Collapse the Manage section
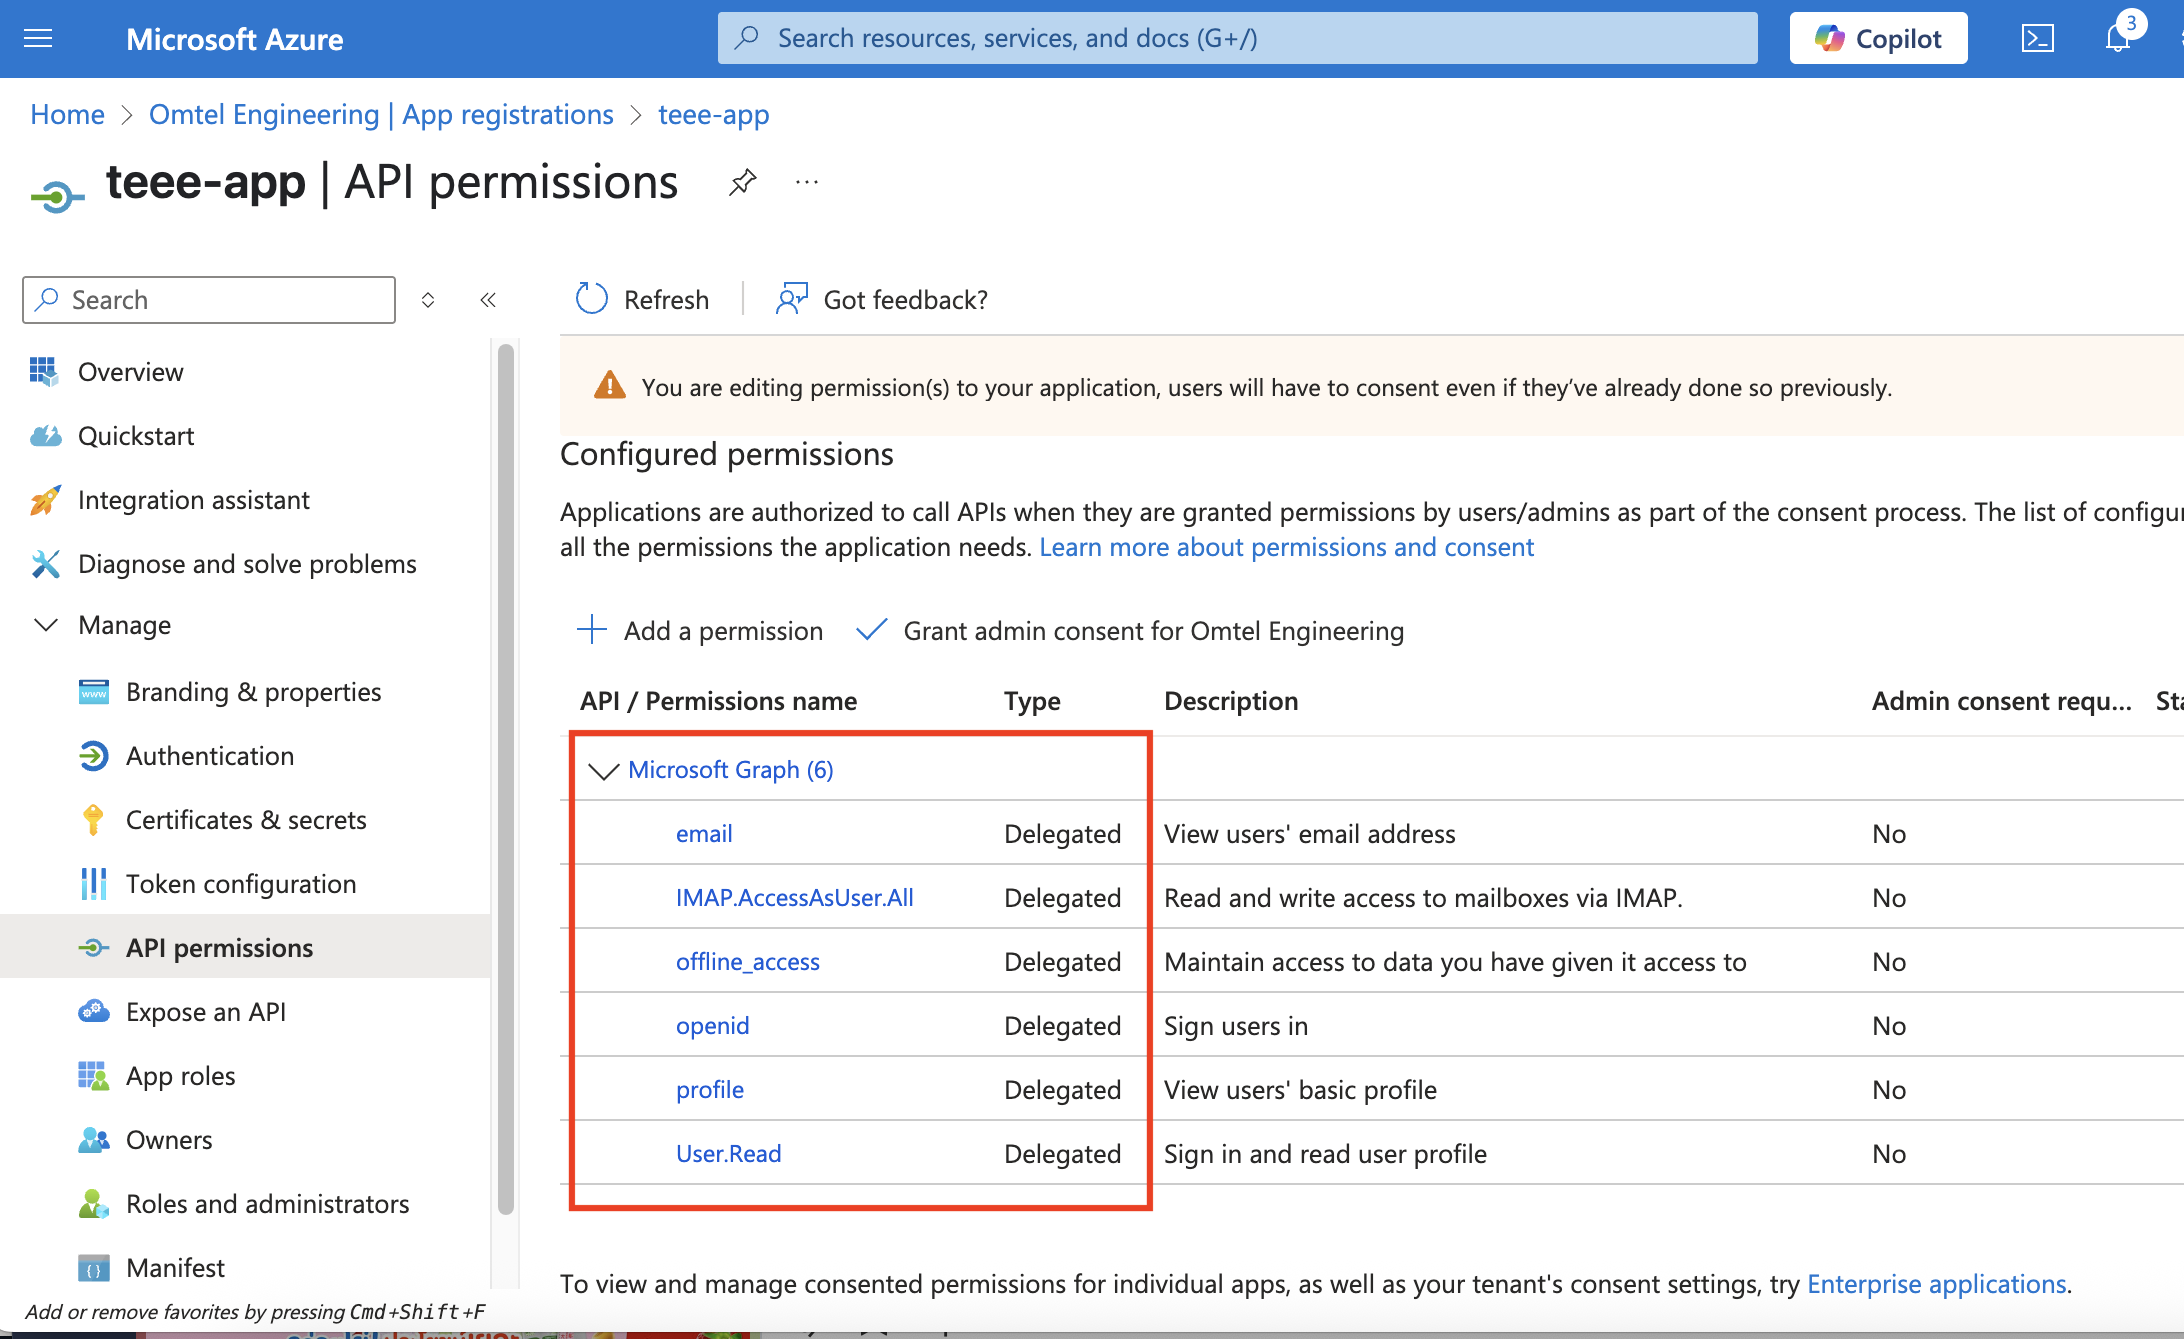The width and height of the screenshot is (2184, 1339). pyautogui.click(x=46, y=625)
